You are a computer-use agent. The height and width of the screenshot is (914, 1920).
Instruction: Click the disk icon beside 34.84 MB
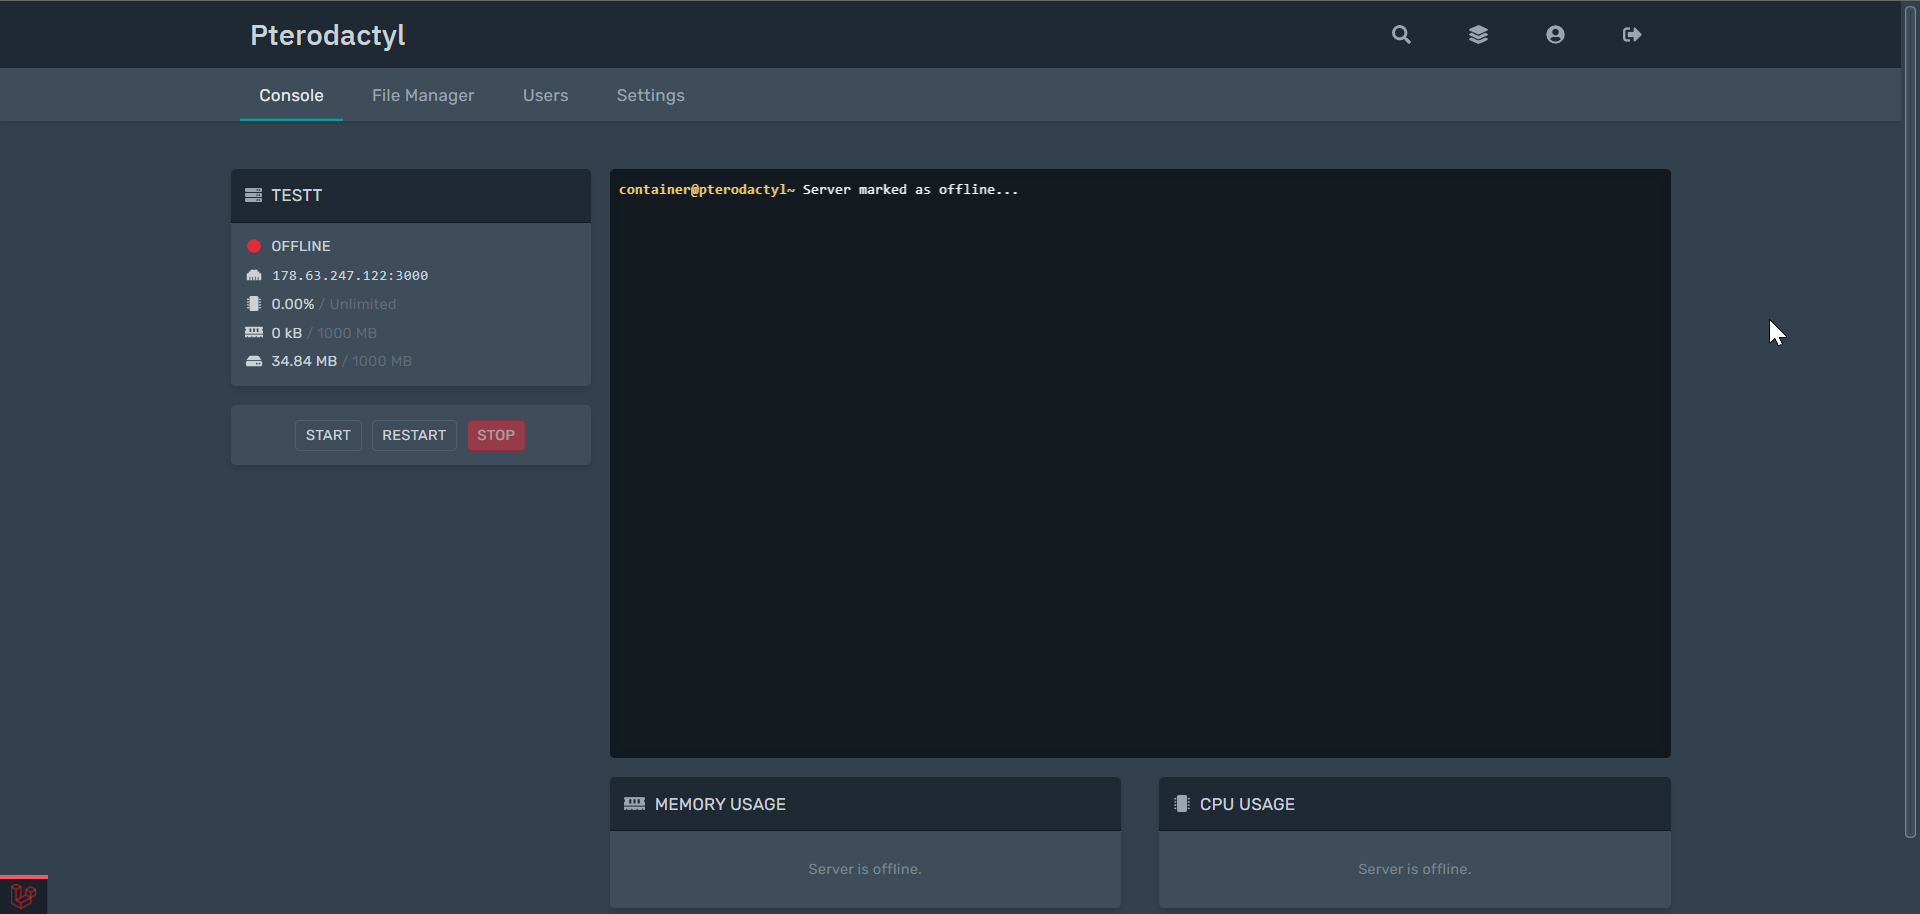coord(254,361)
